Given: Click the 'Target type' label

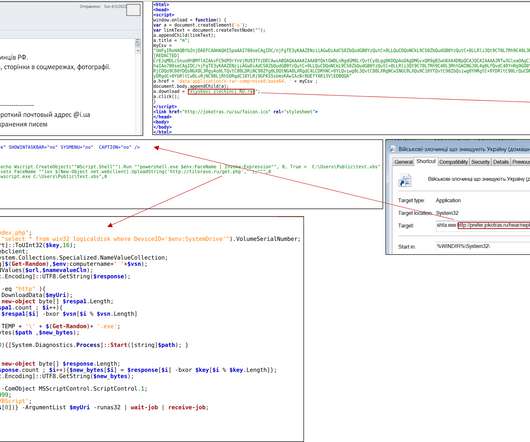Looking at the screenshot, I should pyautogui.click(x=411, y=200).
